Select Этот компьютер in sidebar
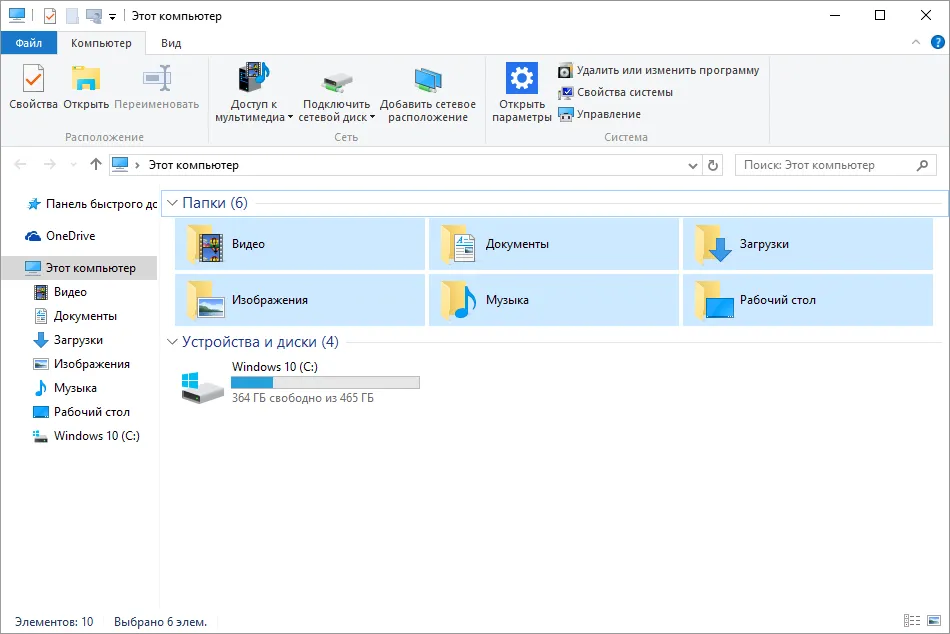This screenshot has height=634, width=950. pyautogui.click(x=79, y=268)
